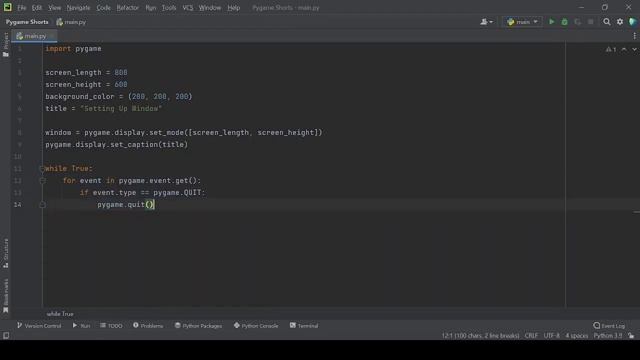
Task: Click the warnings indicator in the editor corner
Action: click(x=611, y=49)
